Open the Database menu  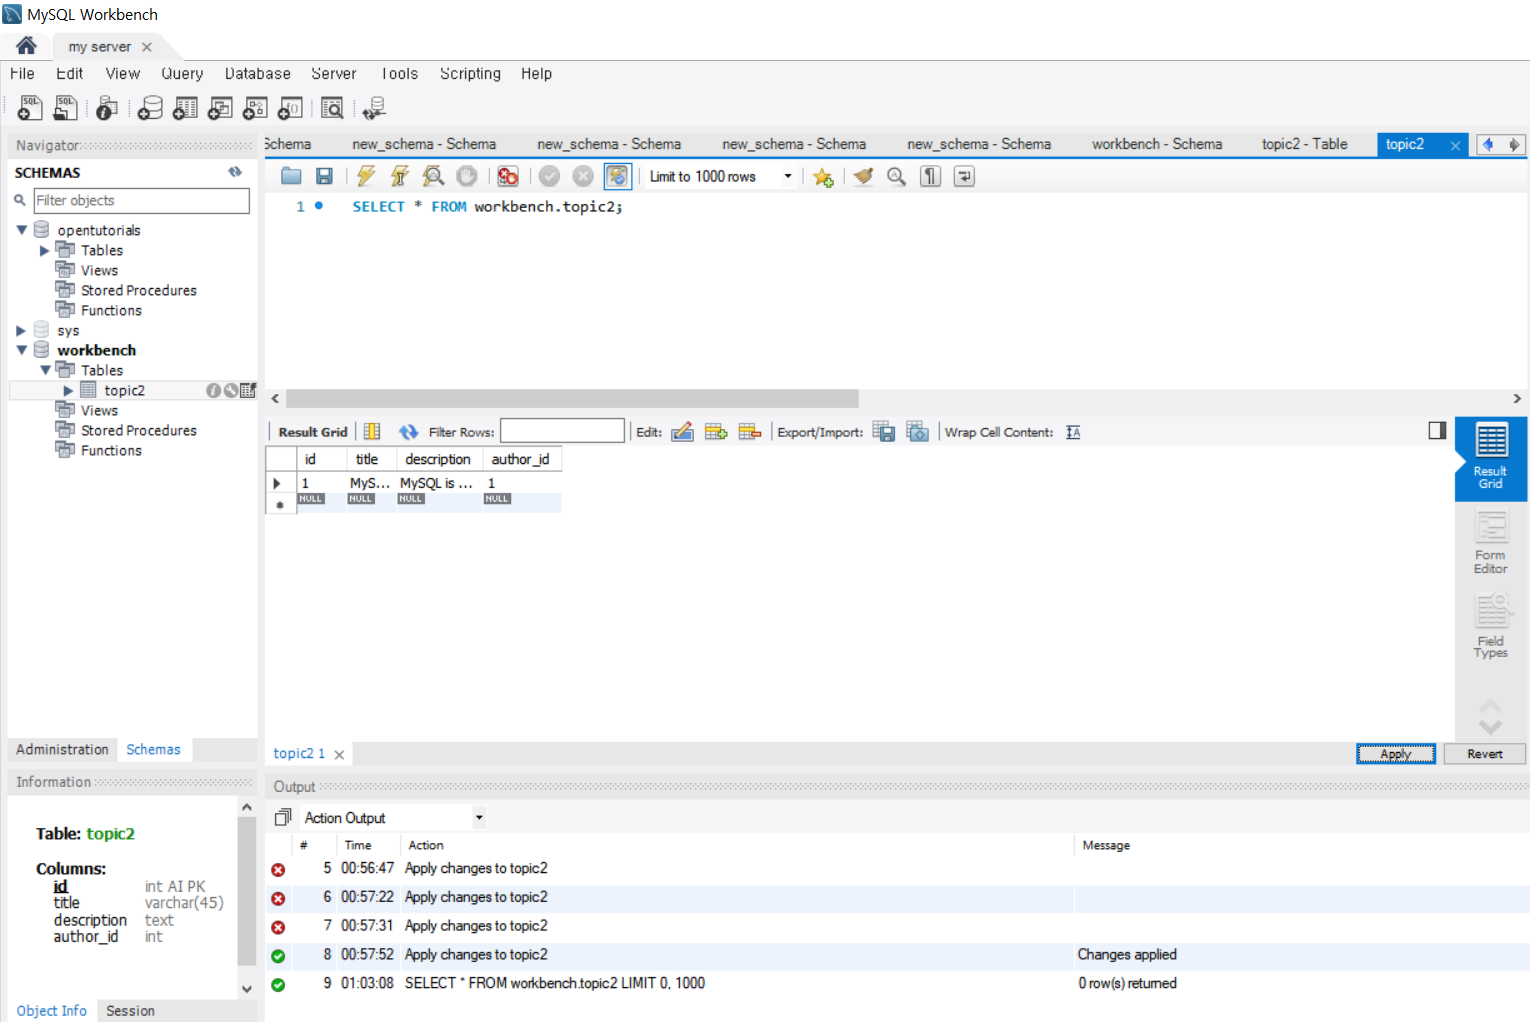pos(258,73)
